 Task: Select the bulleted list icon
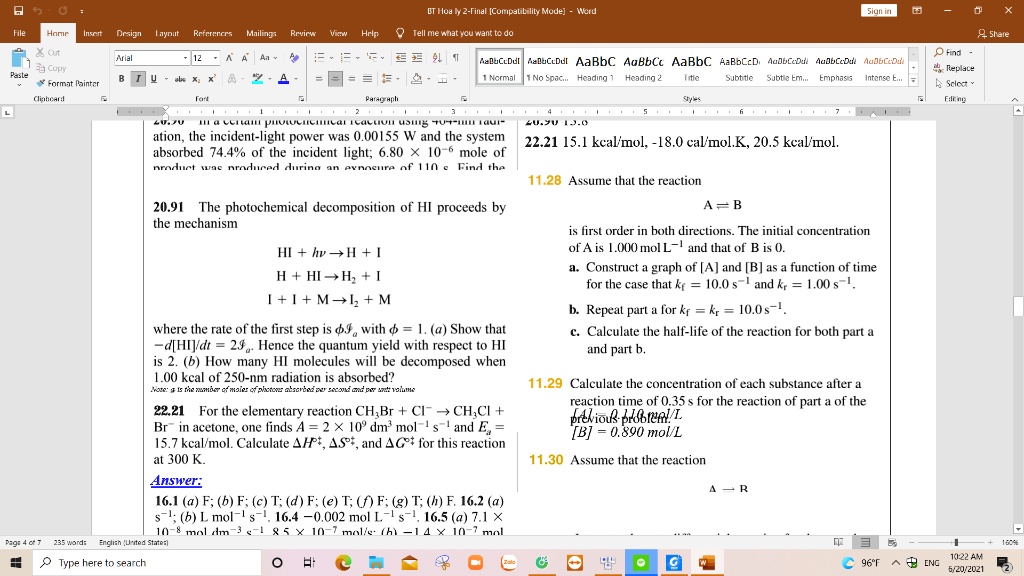coord(320,59)
